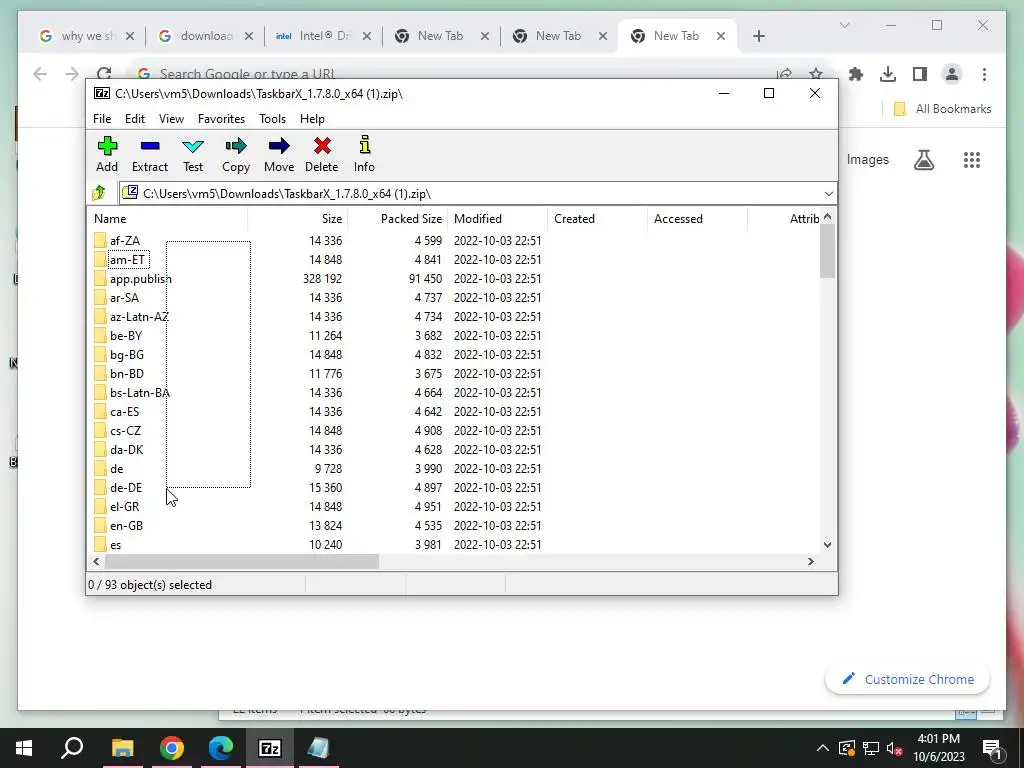Click the vertical scrollbar thumb
Image resolution: width=1024 pixels, height=768 pixels.
(x=827, y=251)
